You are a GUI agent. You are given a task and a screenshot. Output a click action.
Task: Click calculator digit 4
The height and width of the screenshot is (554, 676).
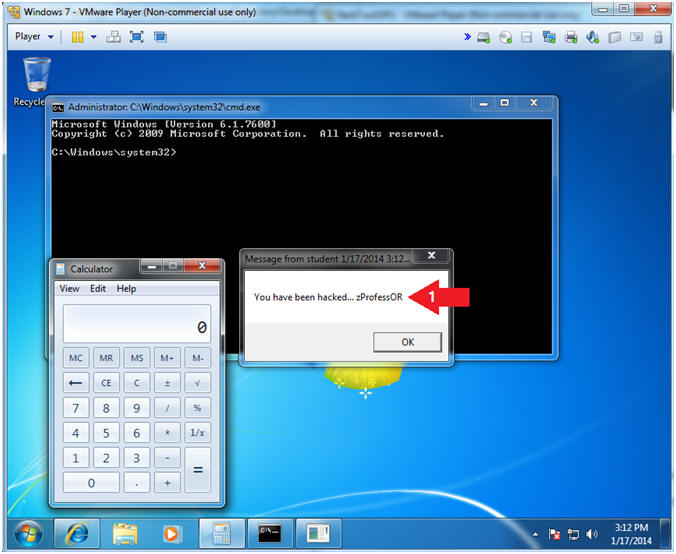pos(76,433)
